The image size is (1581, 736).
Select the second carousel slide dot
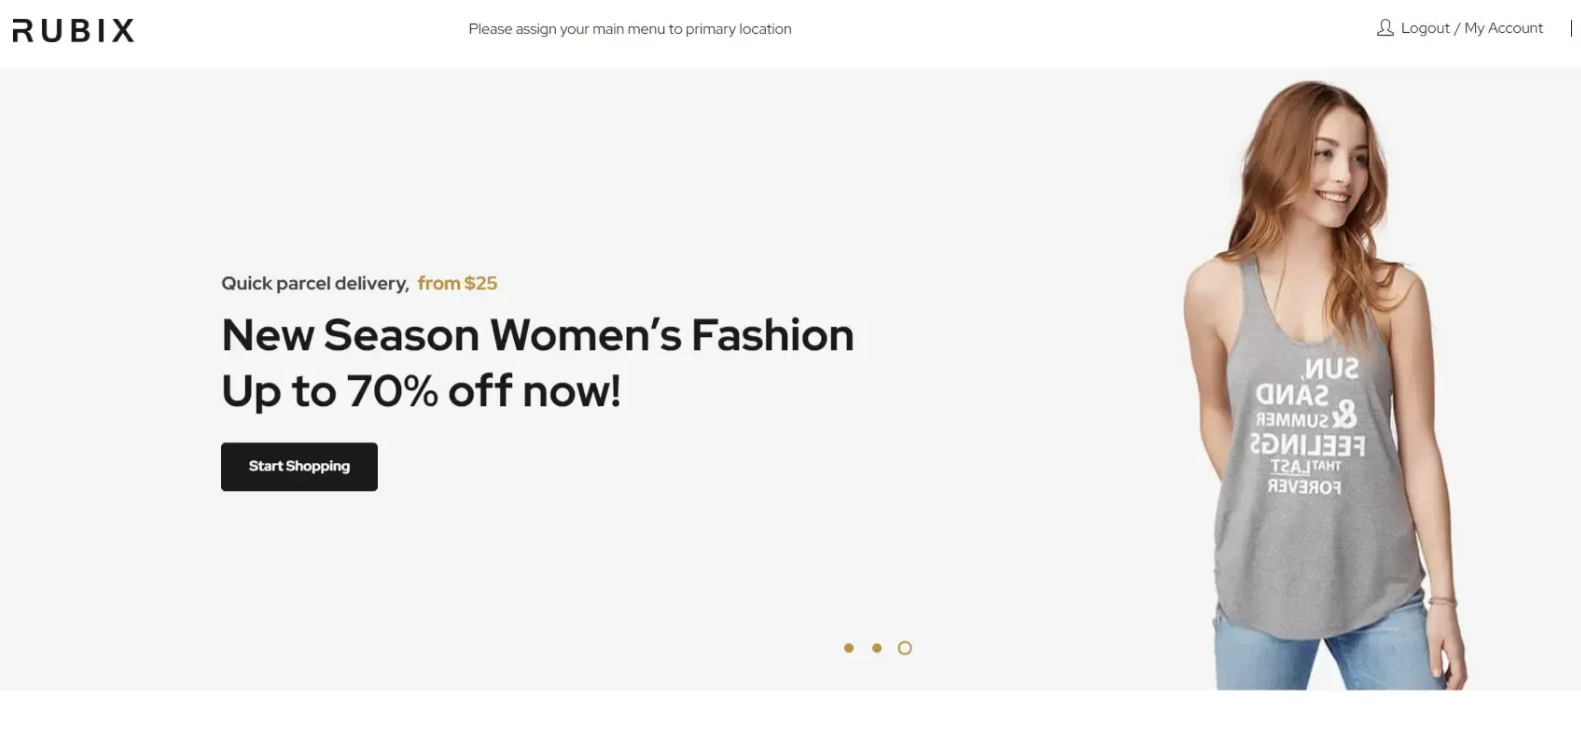click(x=877, y=648)
